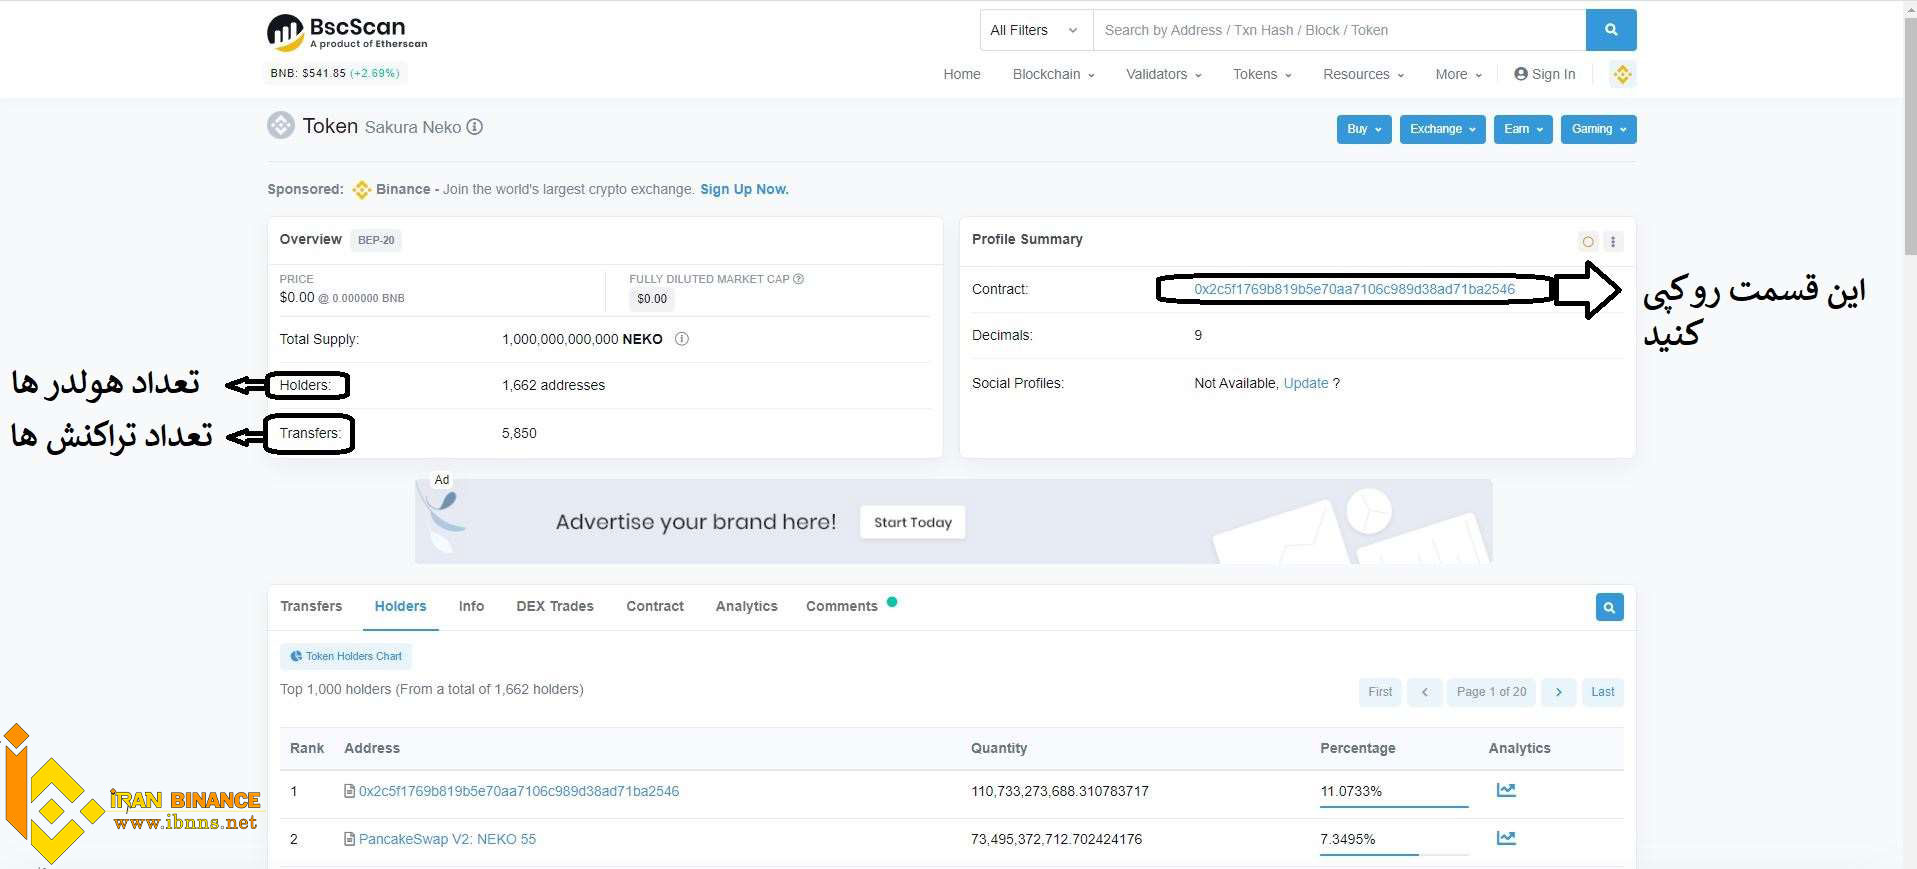Open analytics chart icon for rank 1 holder
This screenshot has height=869, width=1917.
(x=1506, y=790)
